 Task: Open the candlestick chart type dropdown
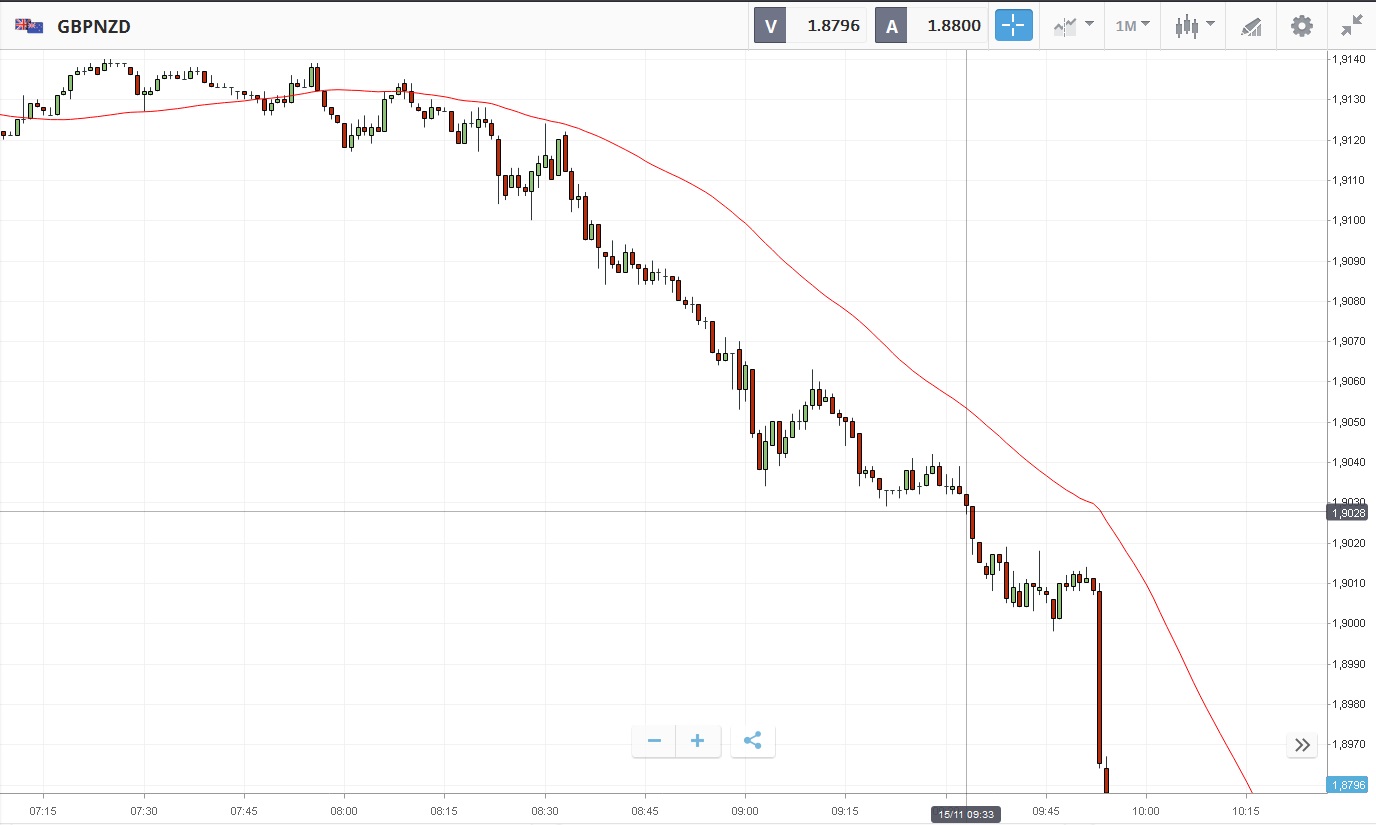(1194, 26)
